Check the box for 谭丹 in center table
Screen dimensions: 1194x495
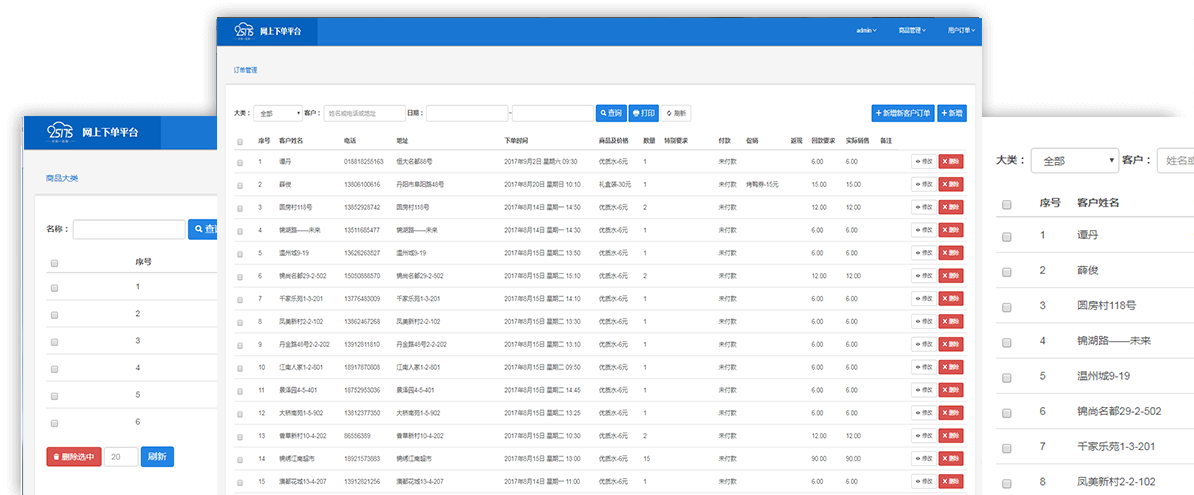click(241, 162)
